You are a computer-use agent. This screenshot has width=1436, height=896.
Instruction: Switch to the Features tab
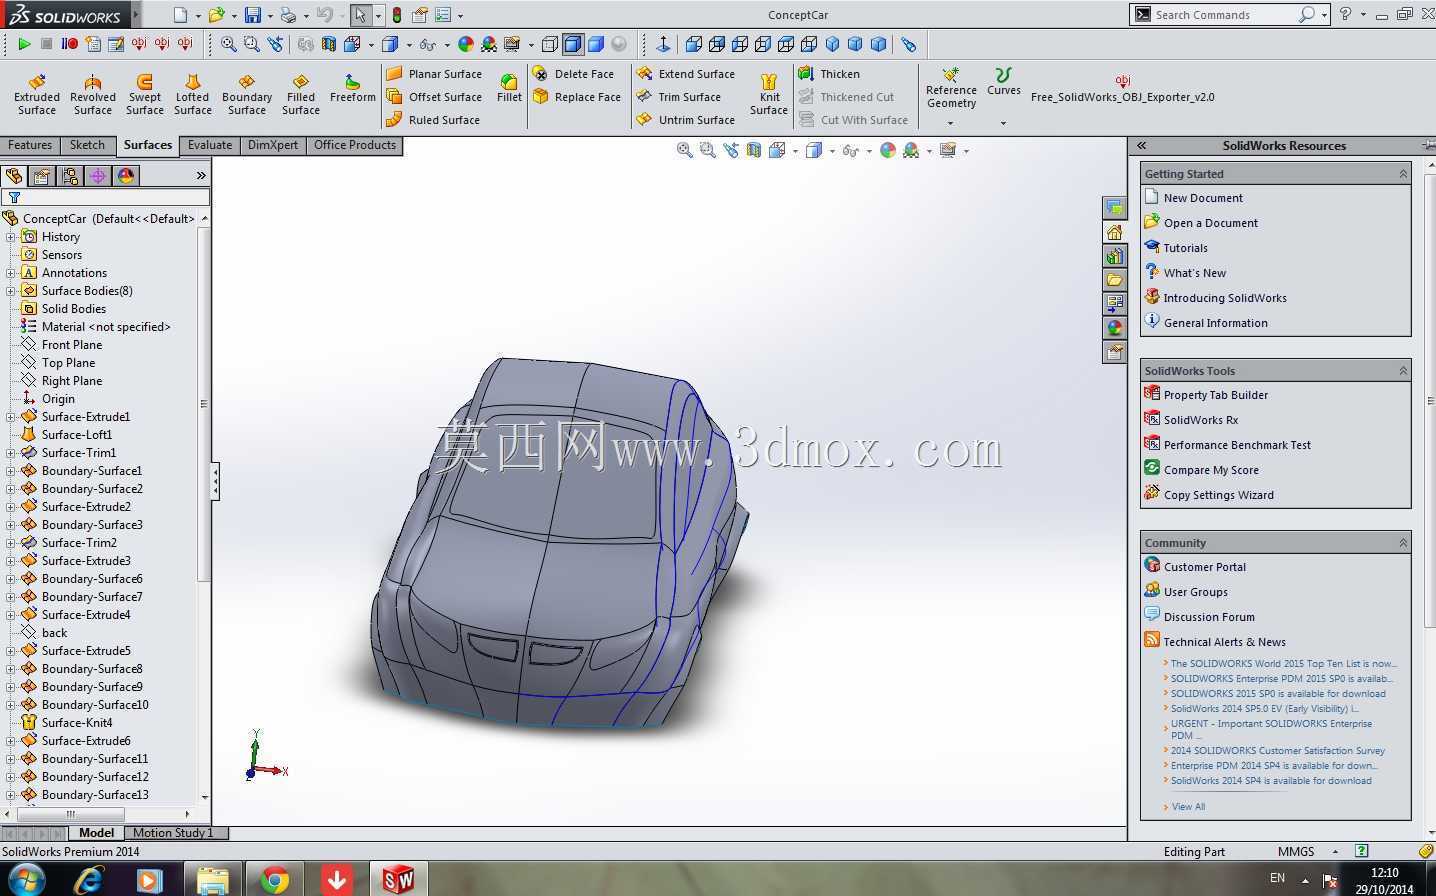pos(30,145)
